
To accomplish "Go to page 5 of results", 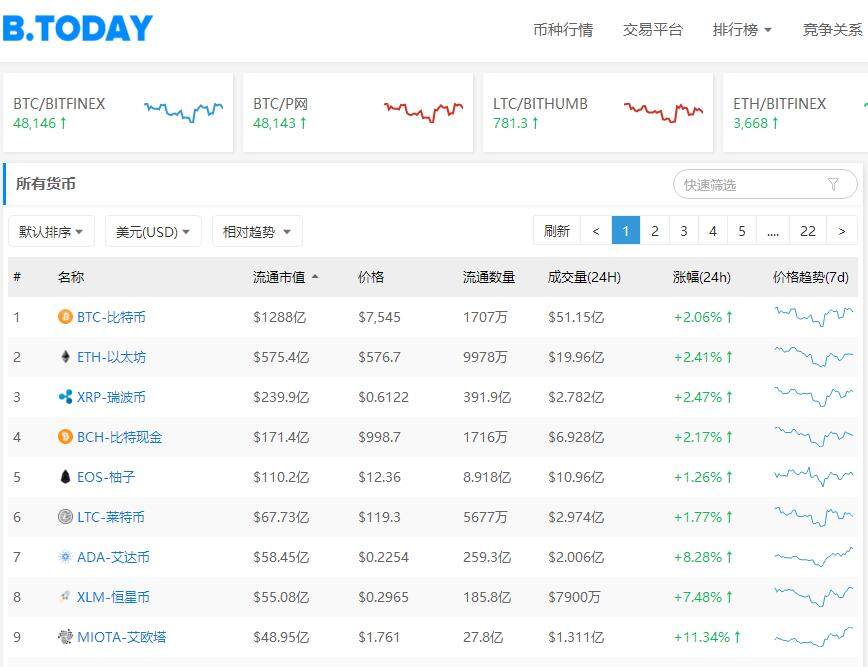I will click(x=742, y=230).
